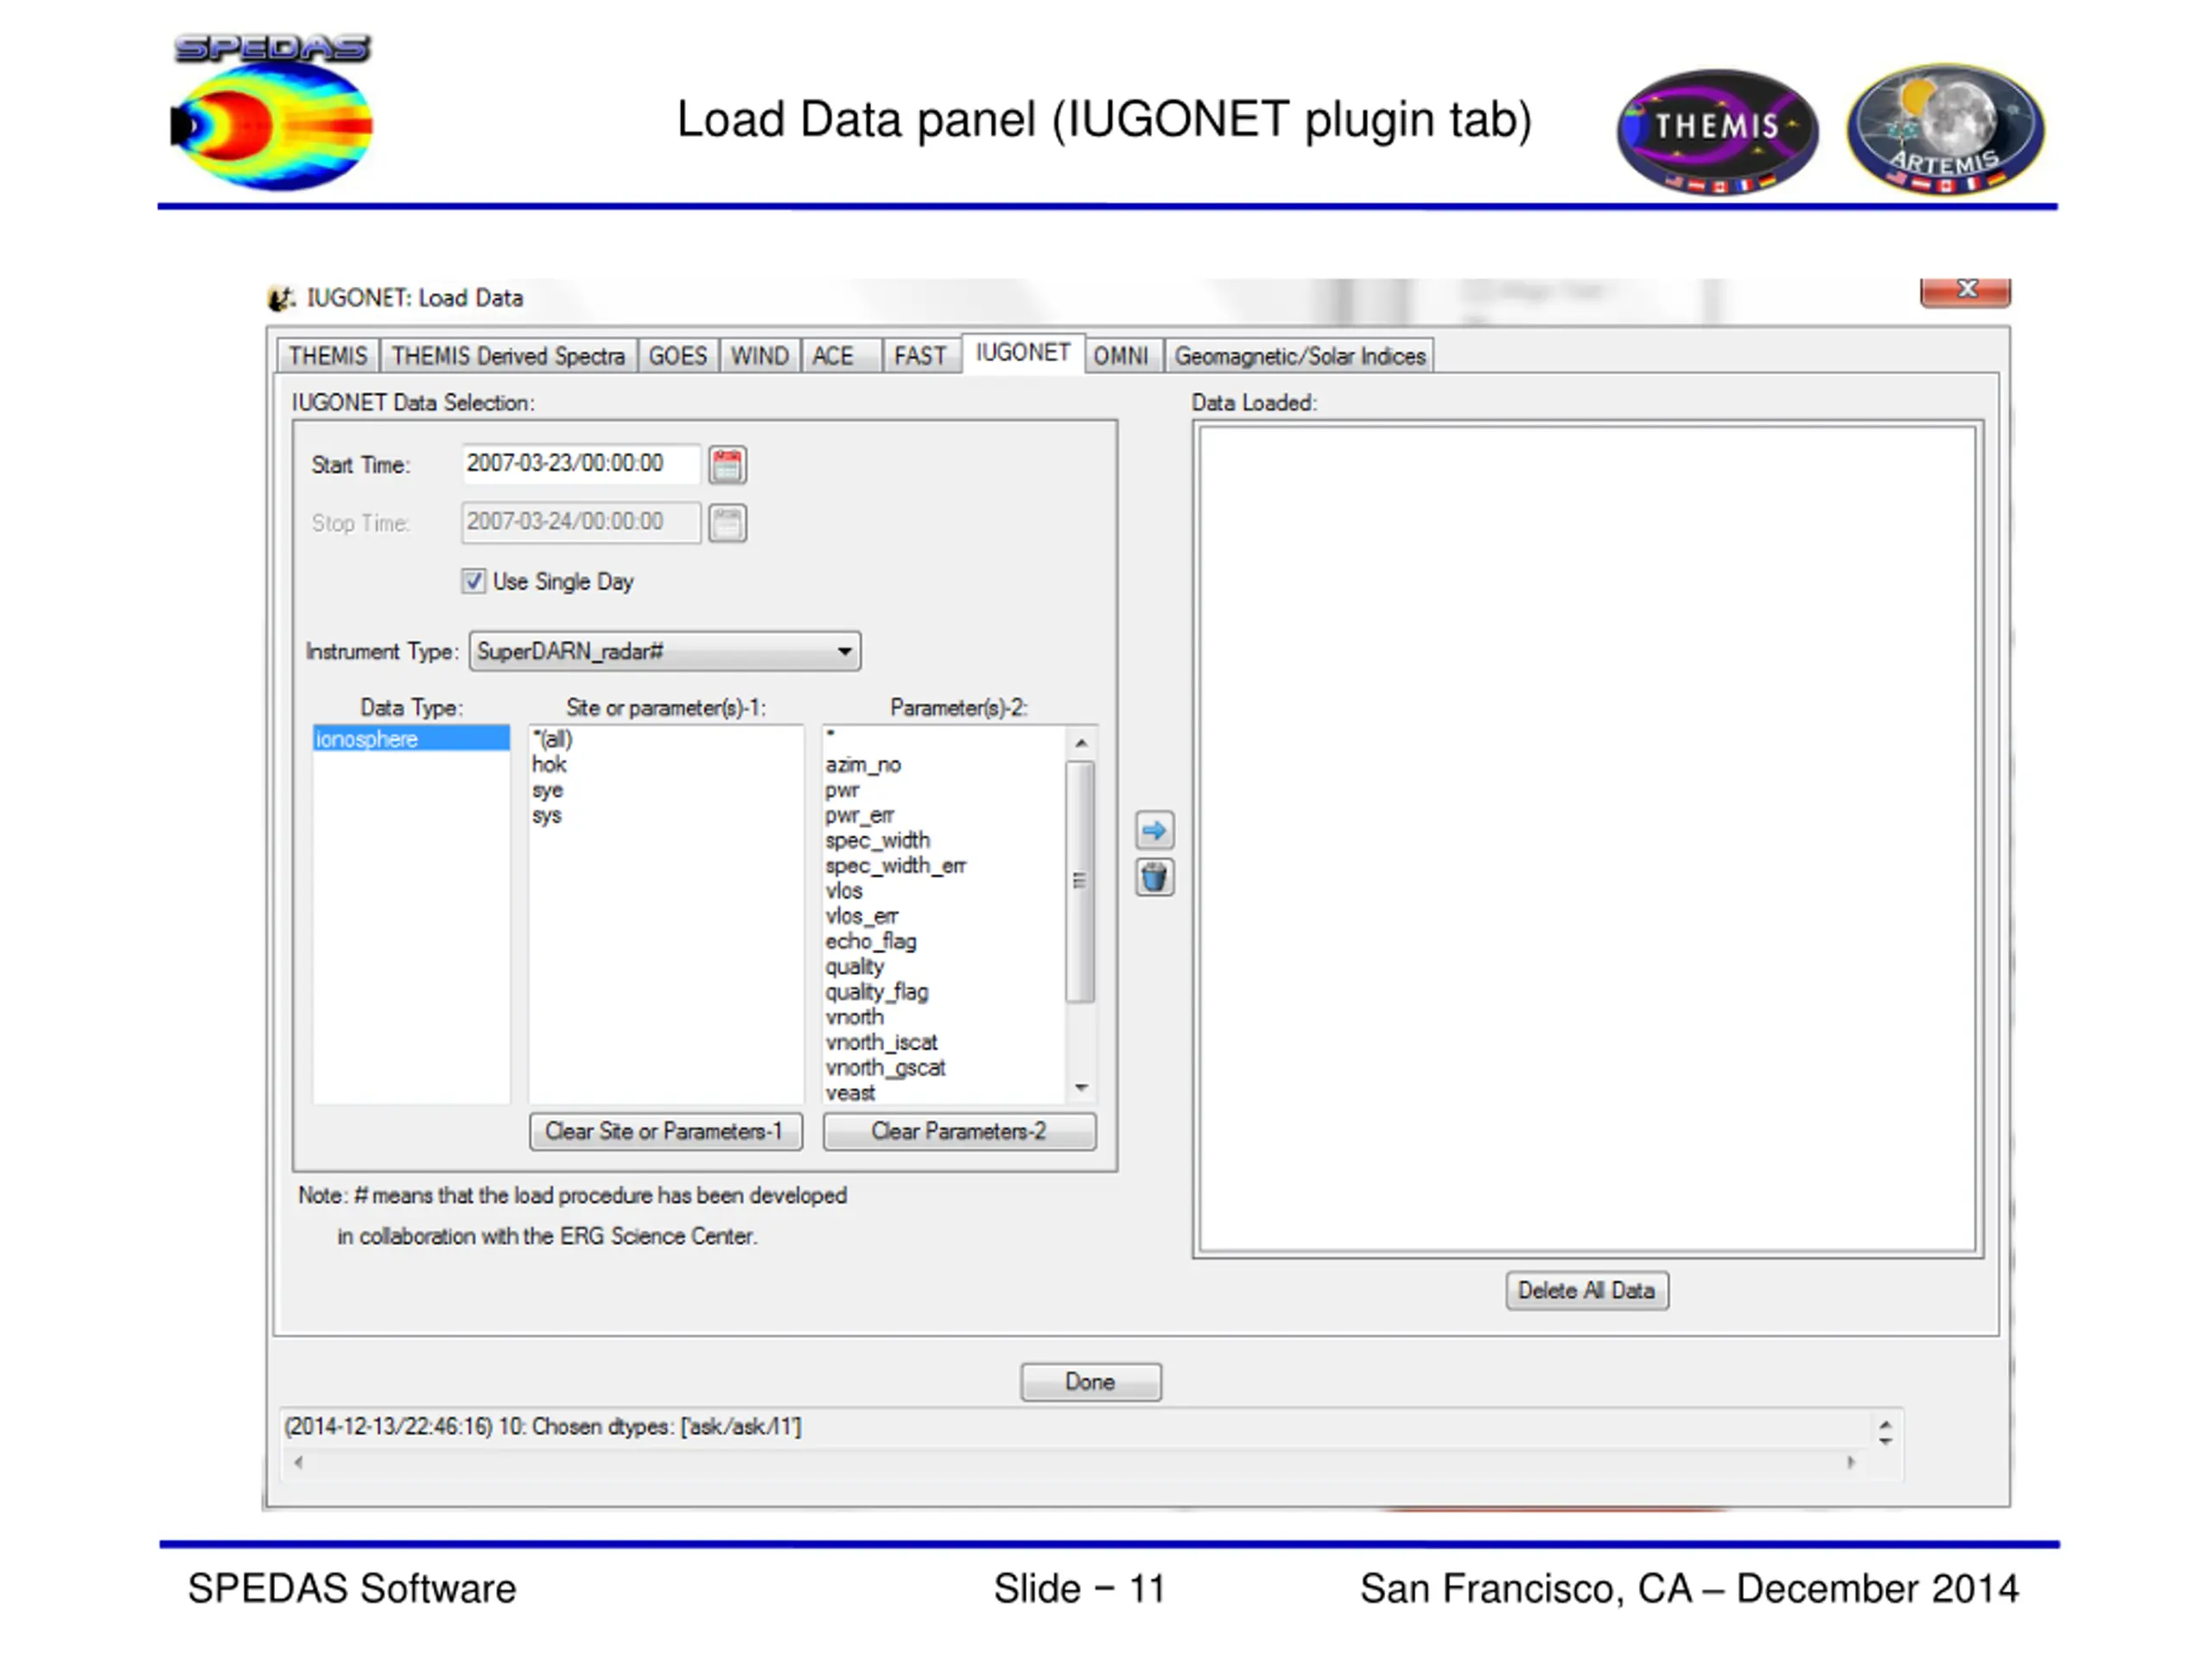This screenshot has width=2212, height=1659.
Task: Click the Clear Parameters-2 button
Action: click(x=959, y=1132)
